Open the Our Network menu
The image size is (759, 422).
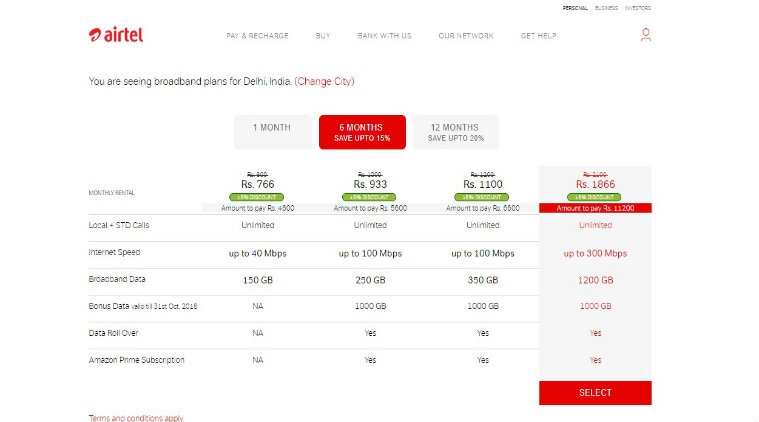[x=466, y=36]
